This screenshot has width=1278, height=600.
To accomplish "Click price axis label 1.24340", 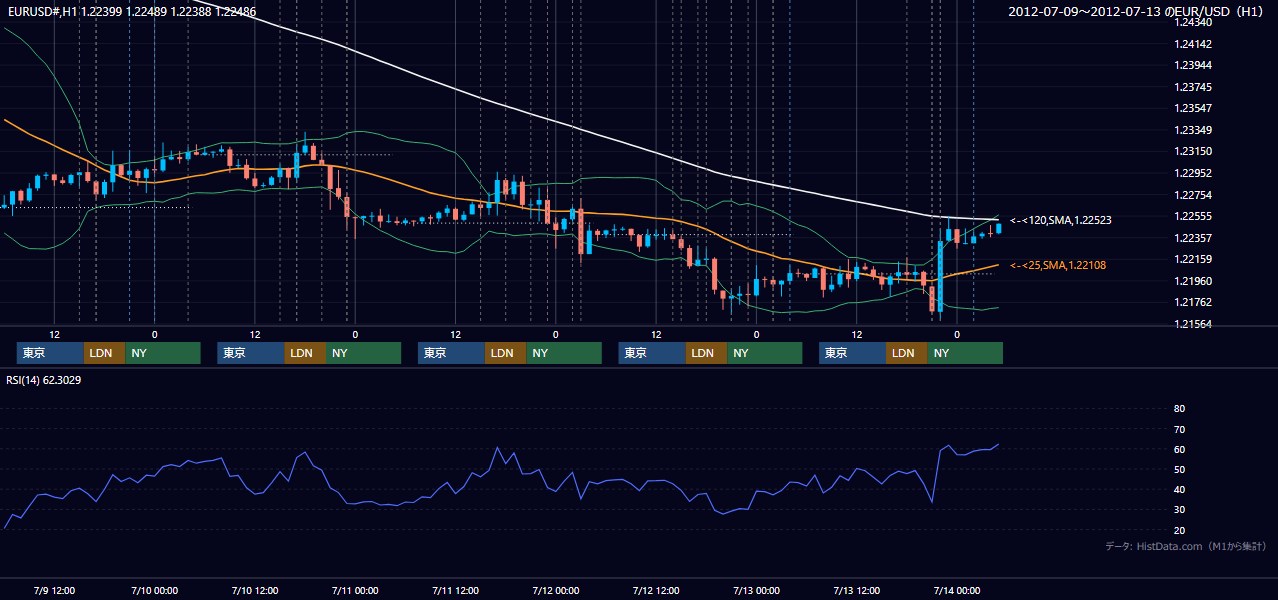I will tap(1192, 22).
